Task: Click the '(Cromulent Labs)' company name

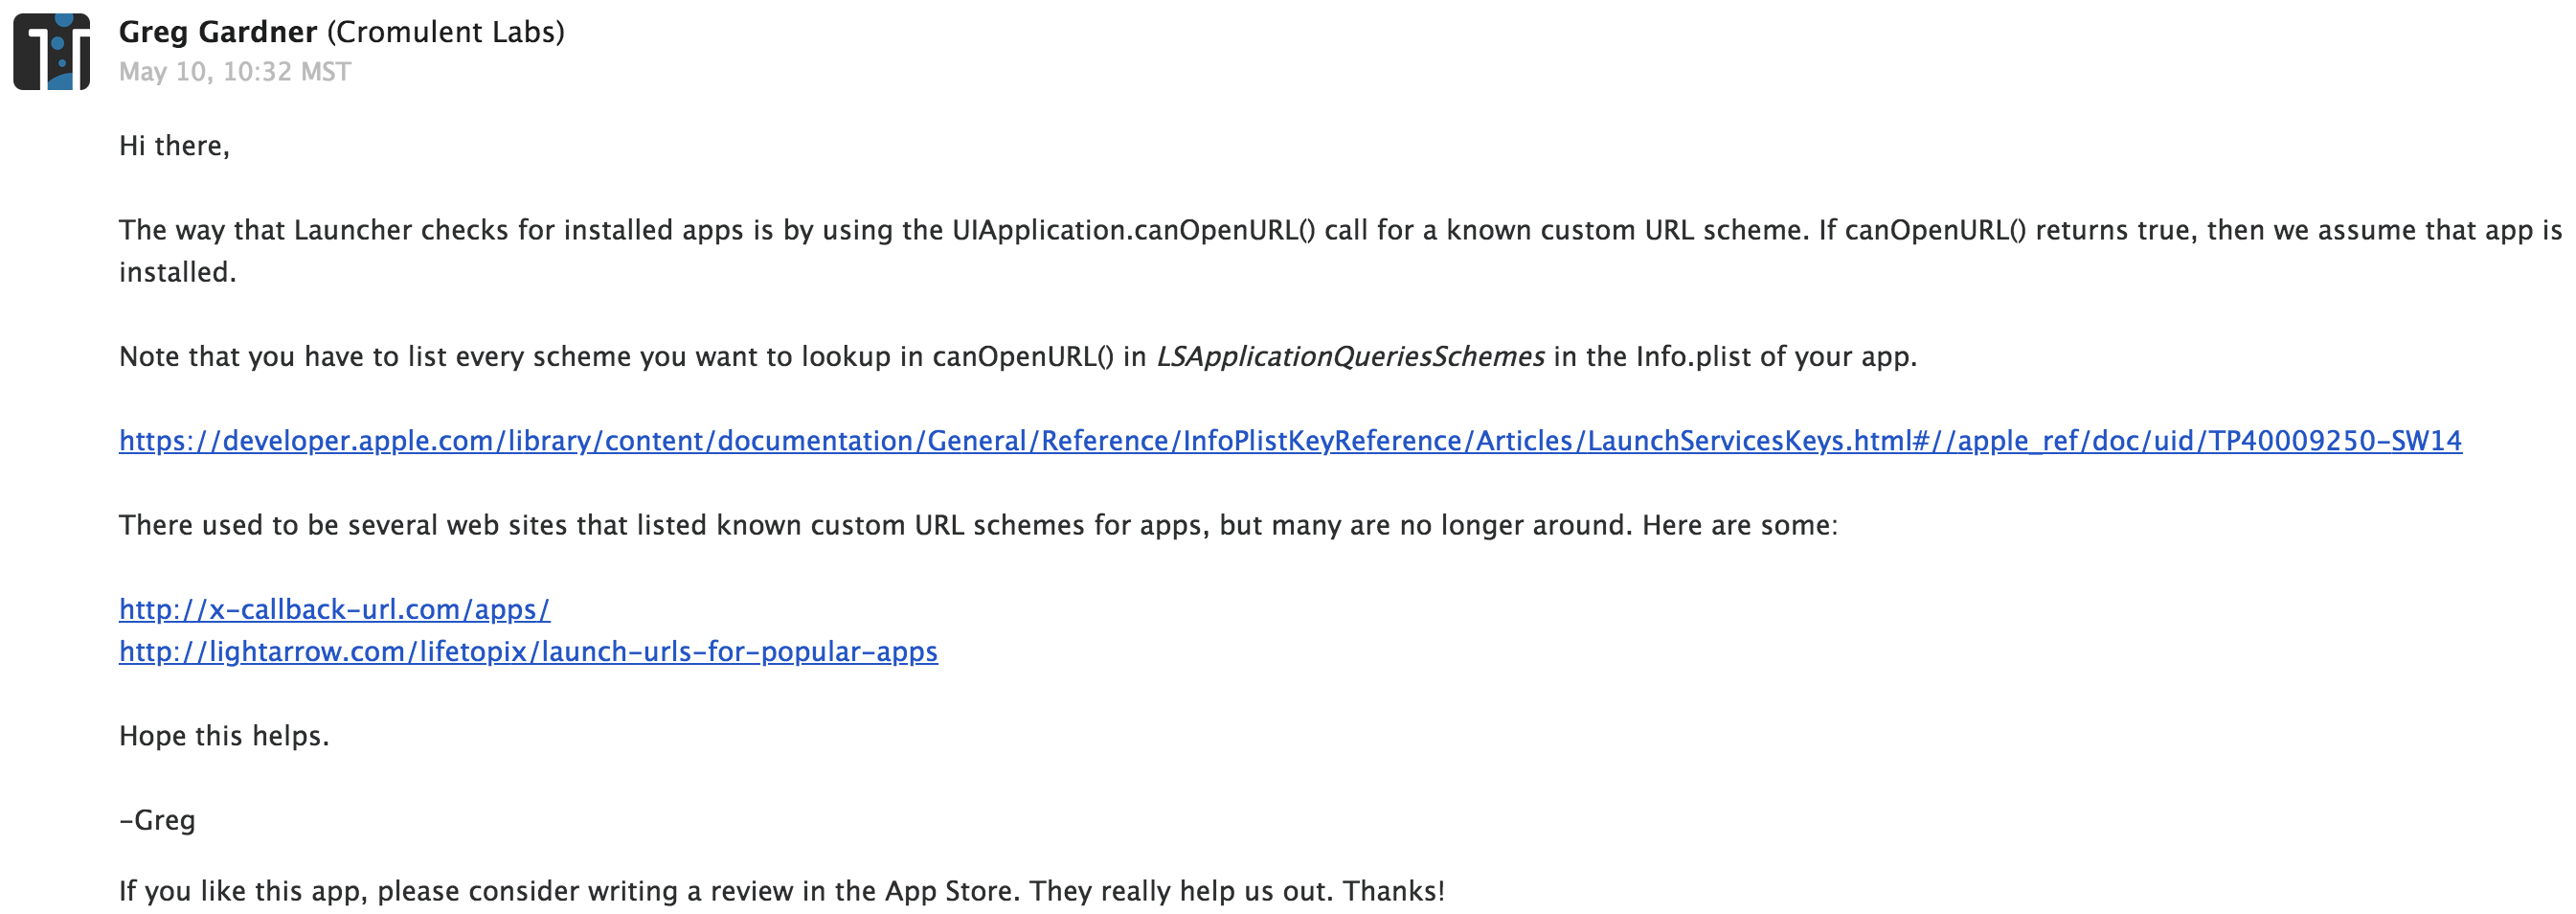Action: [446, 32]
